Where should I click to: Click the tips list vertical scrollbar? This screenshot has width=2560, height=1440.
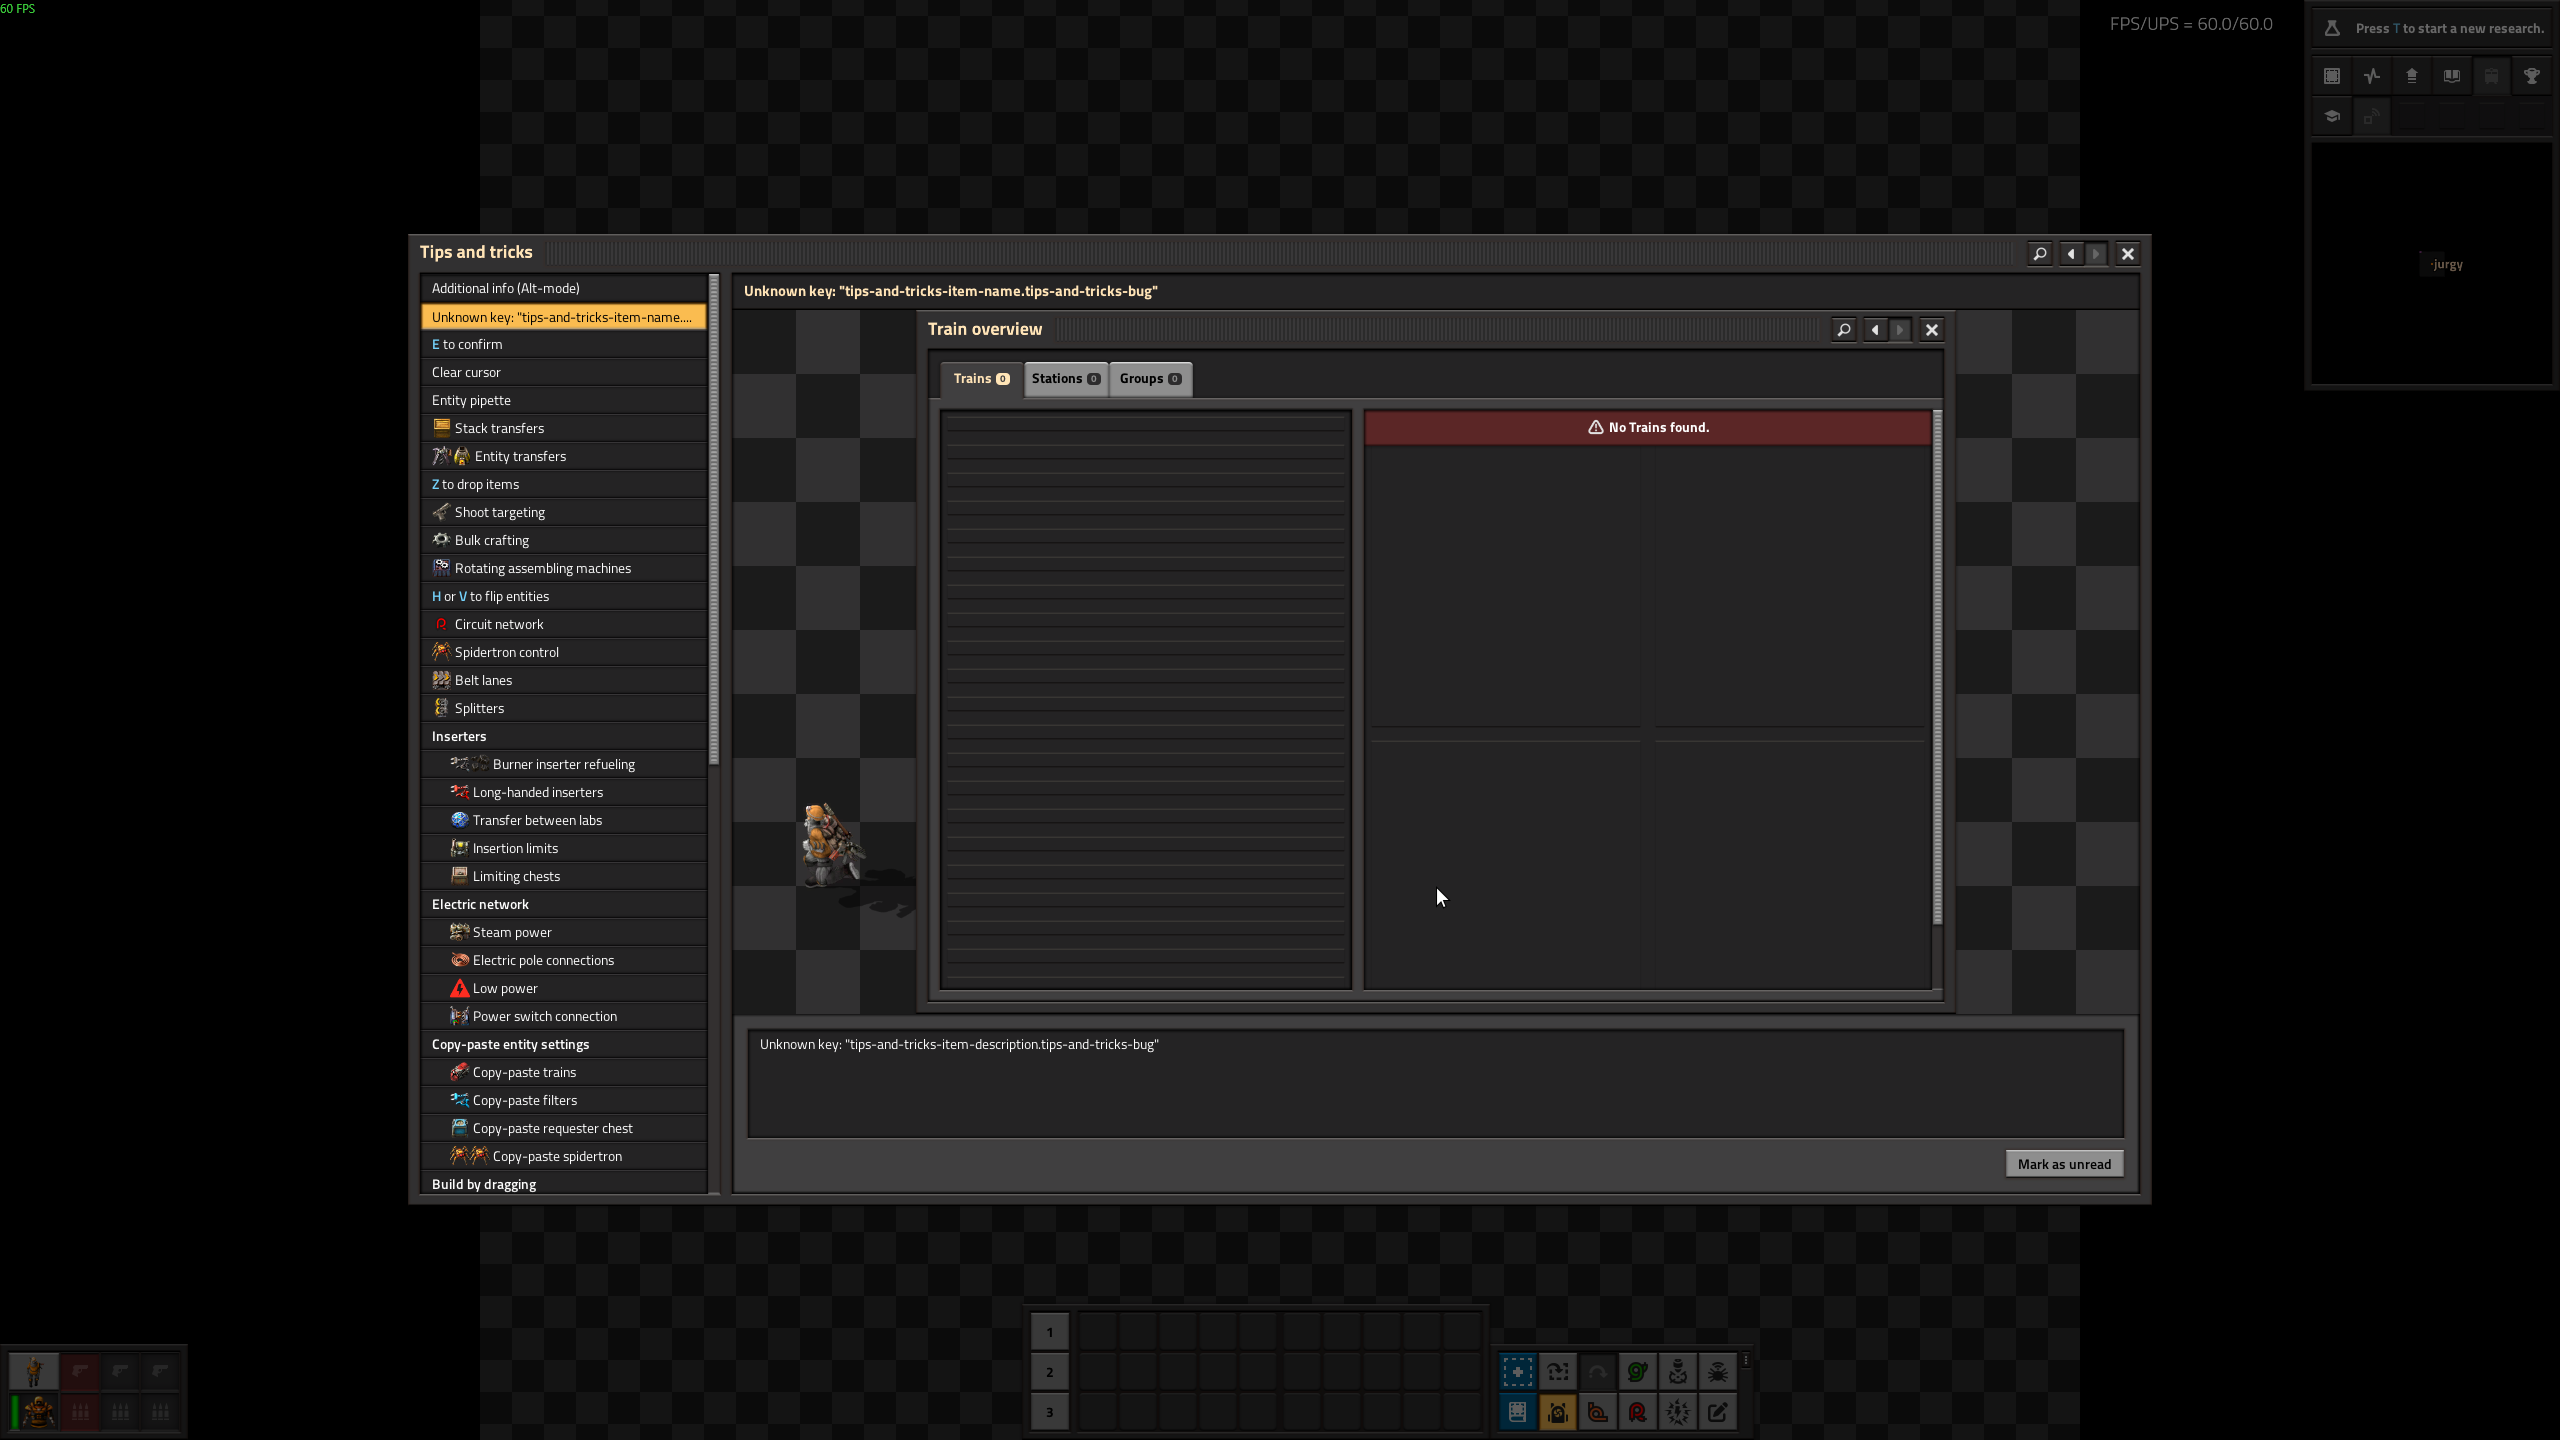pyautogui.click(x=714, y=520)
